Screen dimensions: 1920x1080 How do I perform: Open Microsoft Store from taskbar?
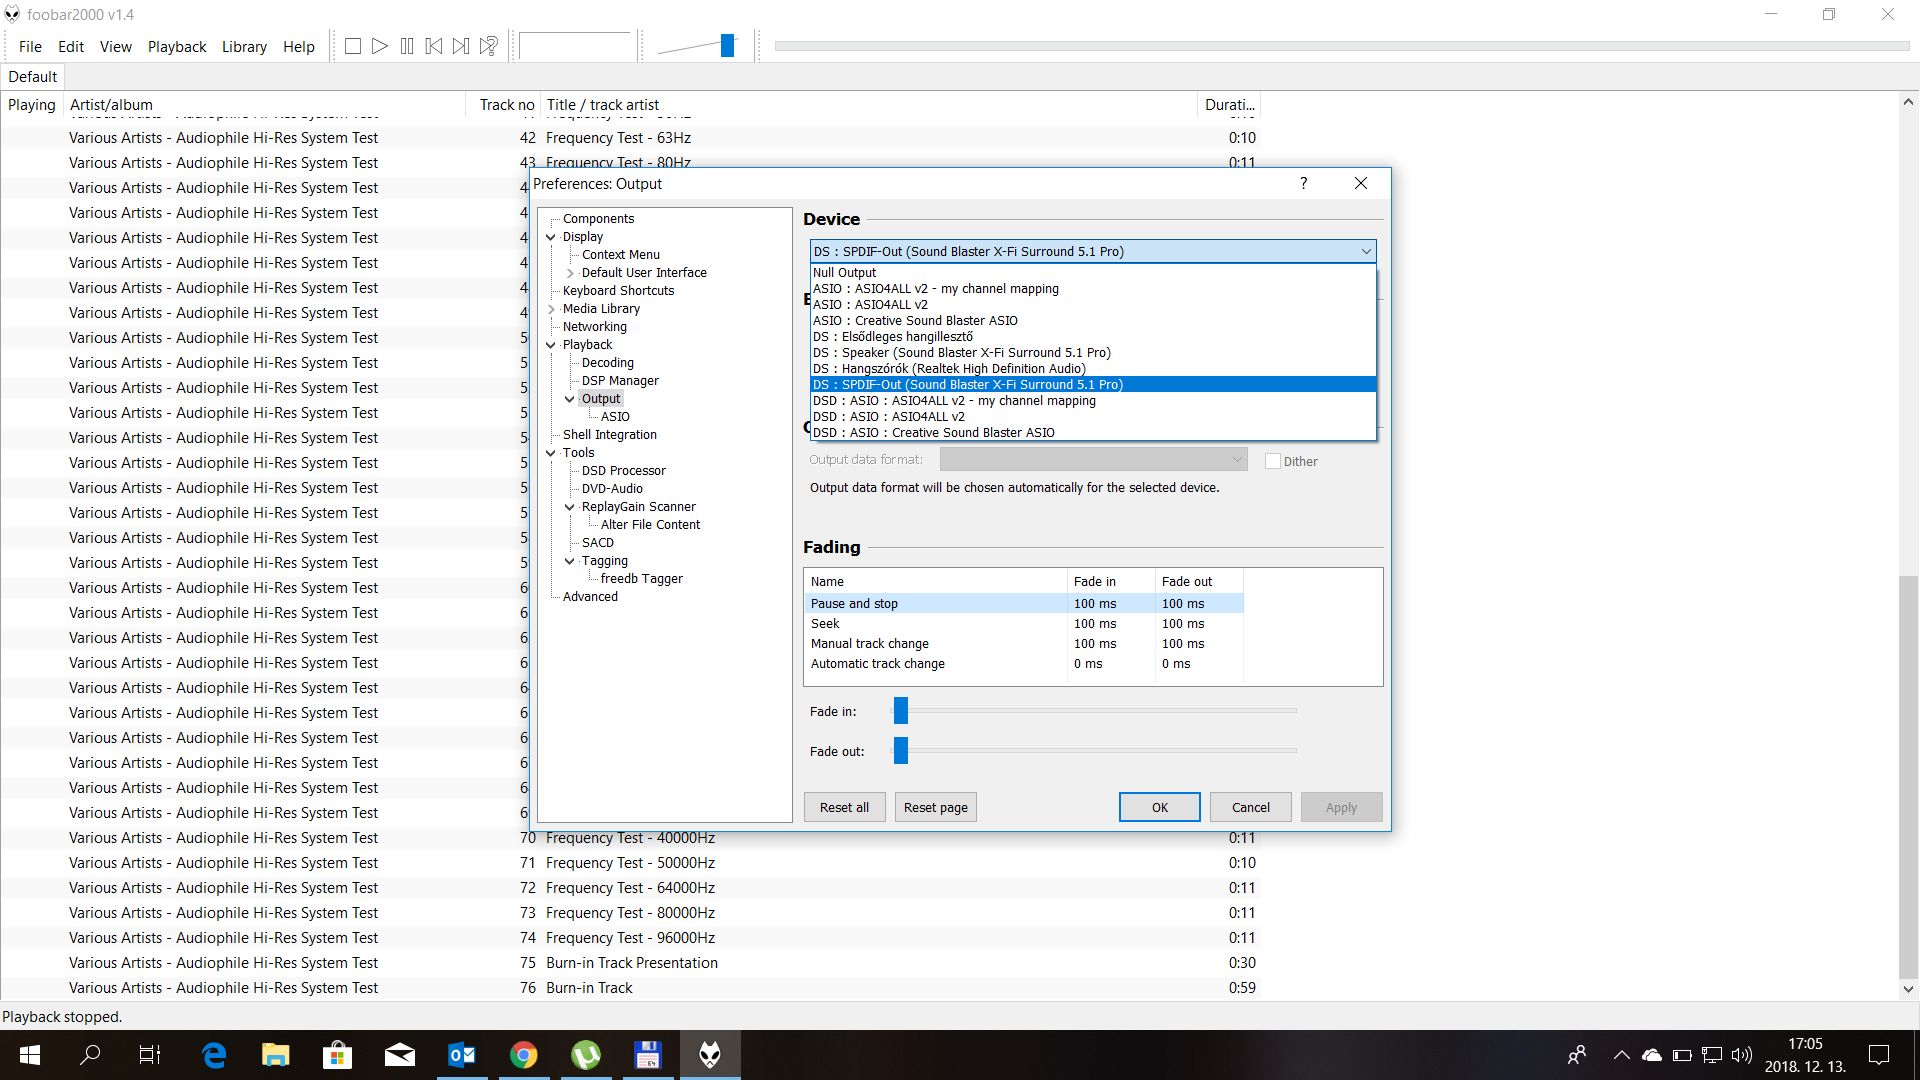click(x=338, y=1055)
